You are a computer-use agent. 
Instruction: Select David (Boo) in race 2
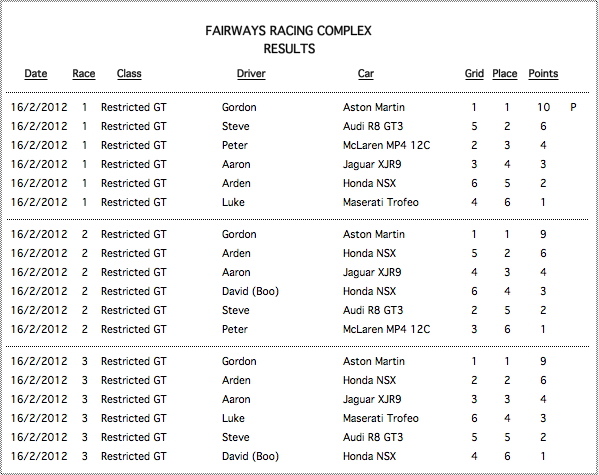(x=251, y=291)
